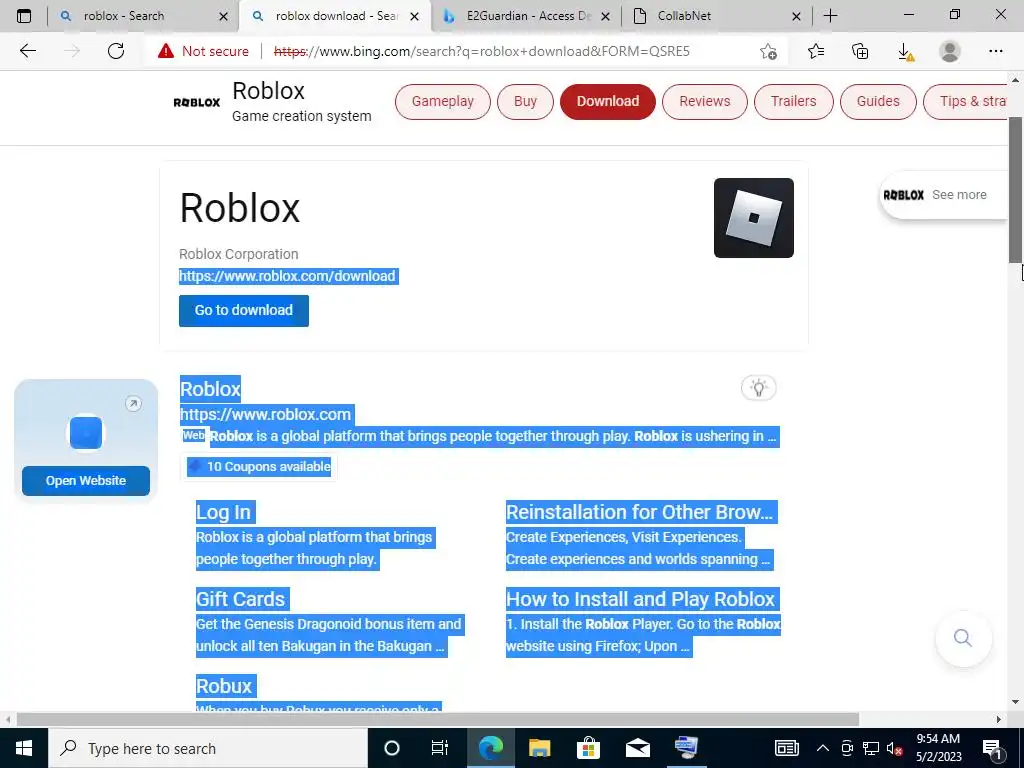Screen dimensions: 1024x768
Task: Open a new tab with the plus icon
Action: point(830,16)
